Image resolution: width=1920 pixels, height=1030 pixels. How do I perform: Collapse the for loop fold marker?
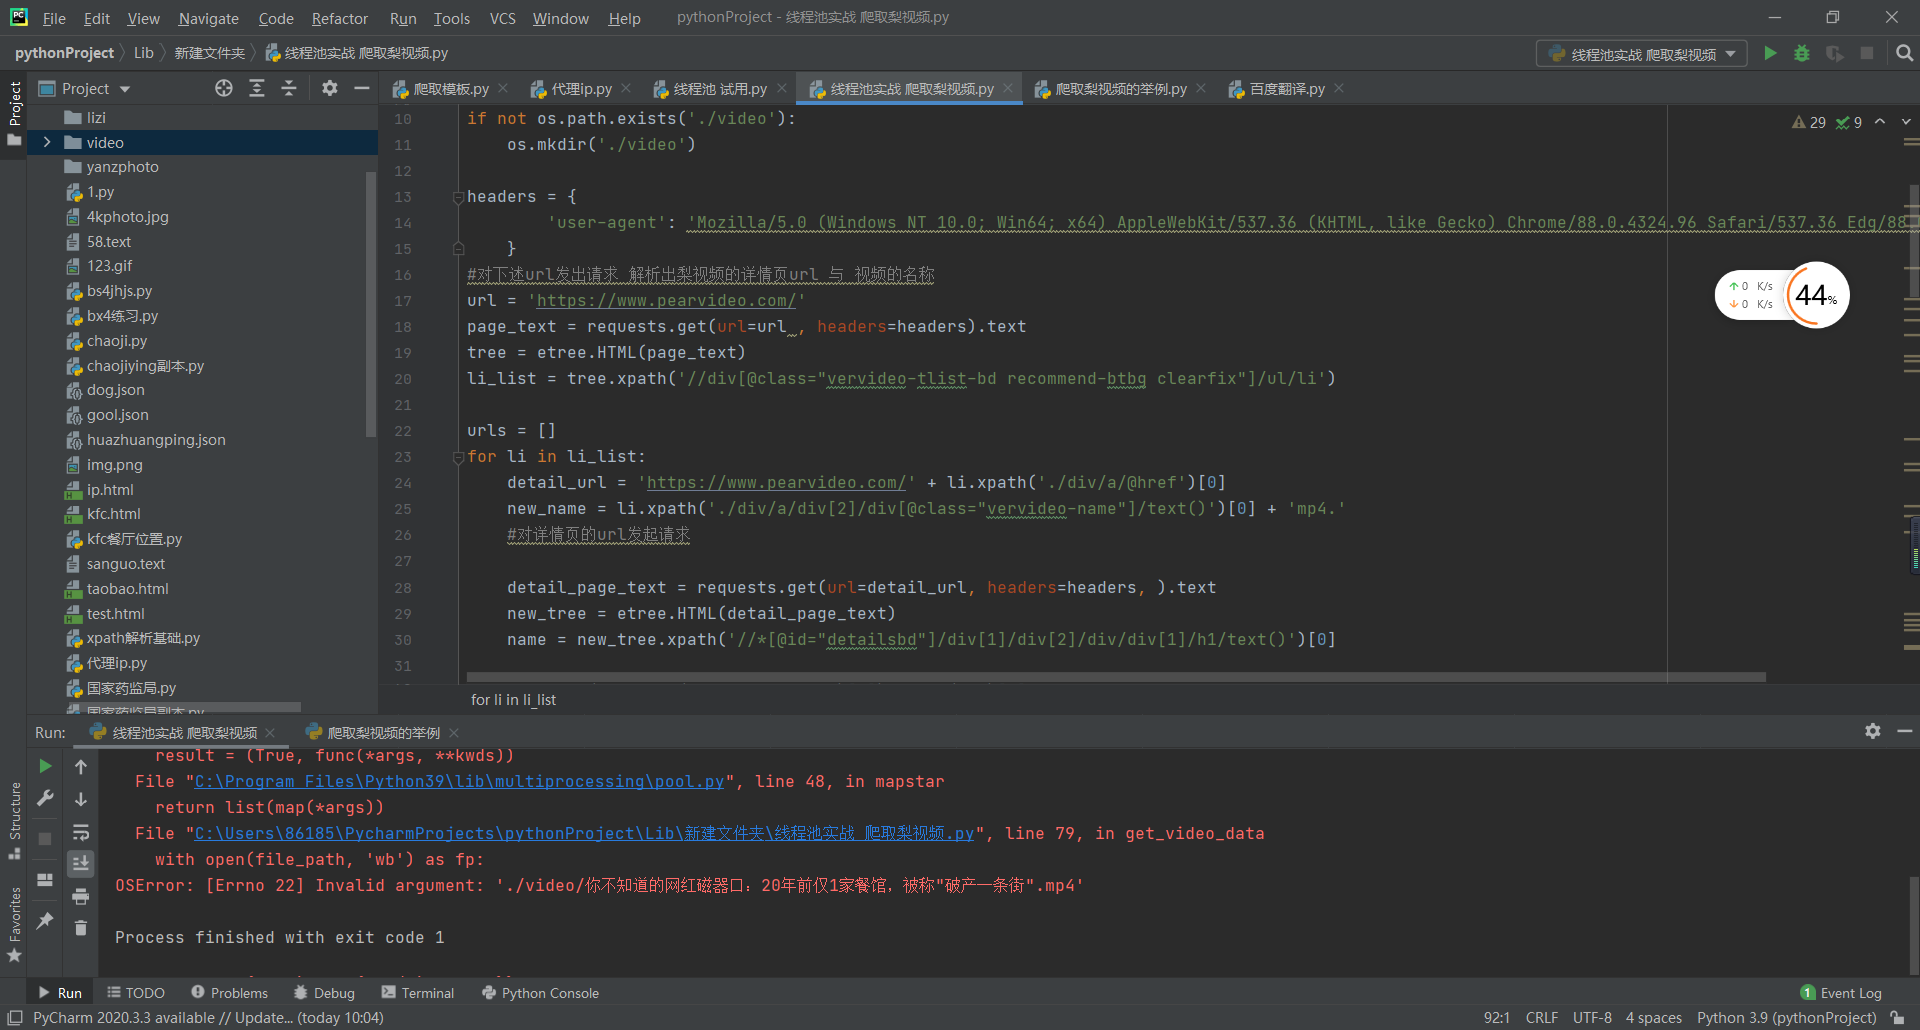[458, 457]
